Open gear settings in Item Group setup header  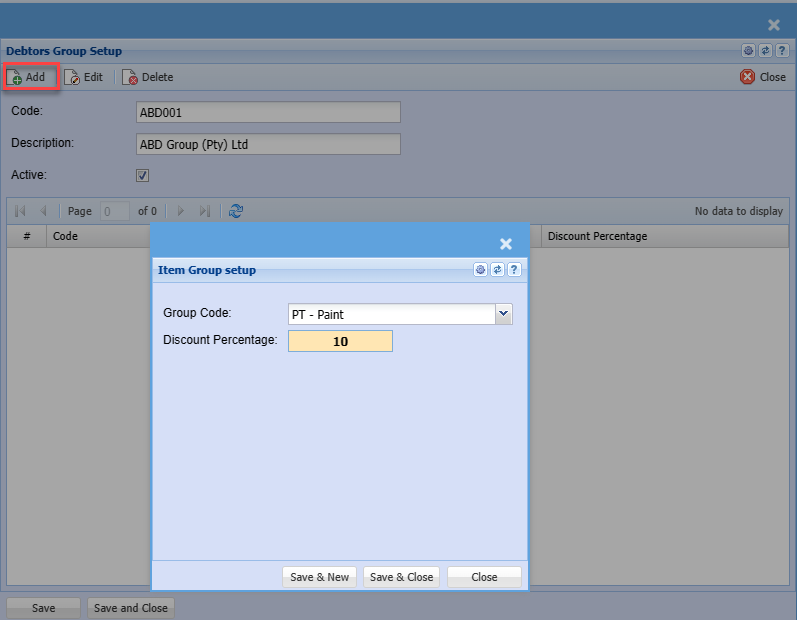pos(481,270)
